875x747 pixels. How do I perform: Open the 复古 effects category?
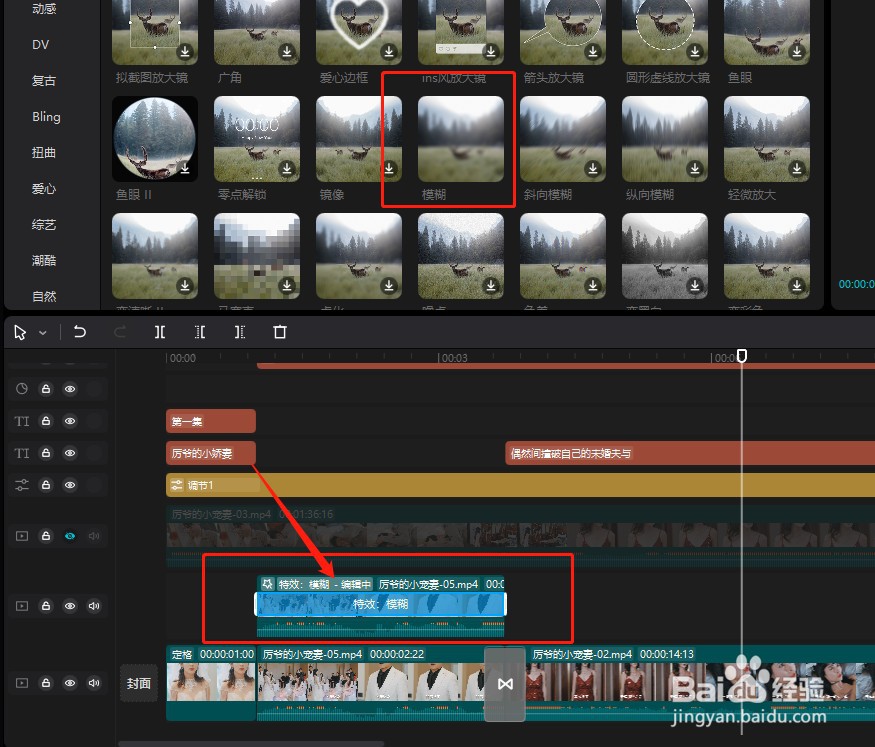[x=44, y=80]
